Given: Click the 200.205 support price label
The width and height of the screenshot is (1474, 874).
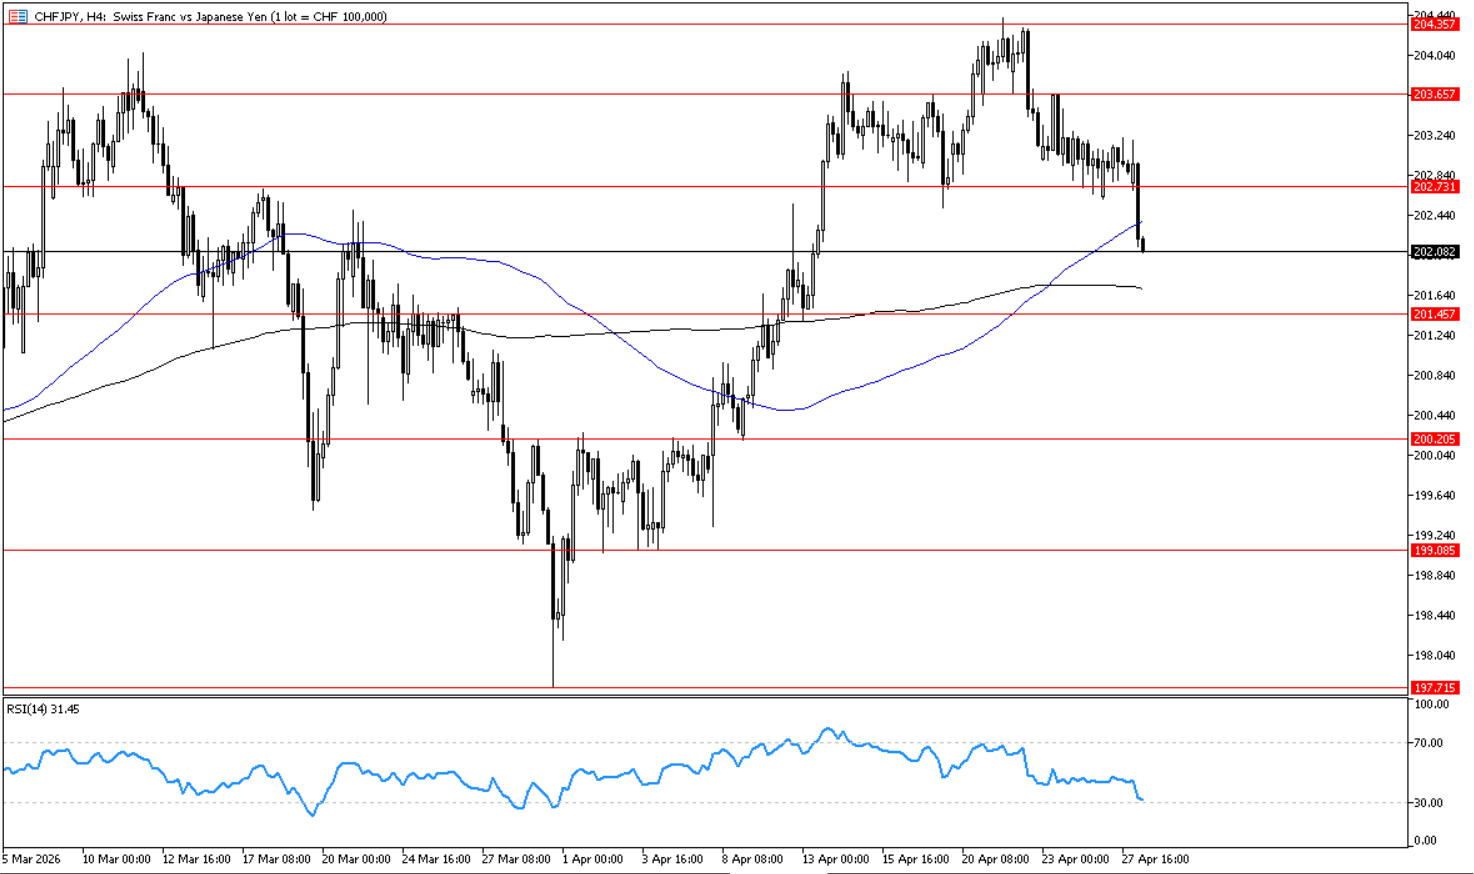Looking at the screenshot, I should point(1434,439).
